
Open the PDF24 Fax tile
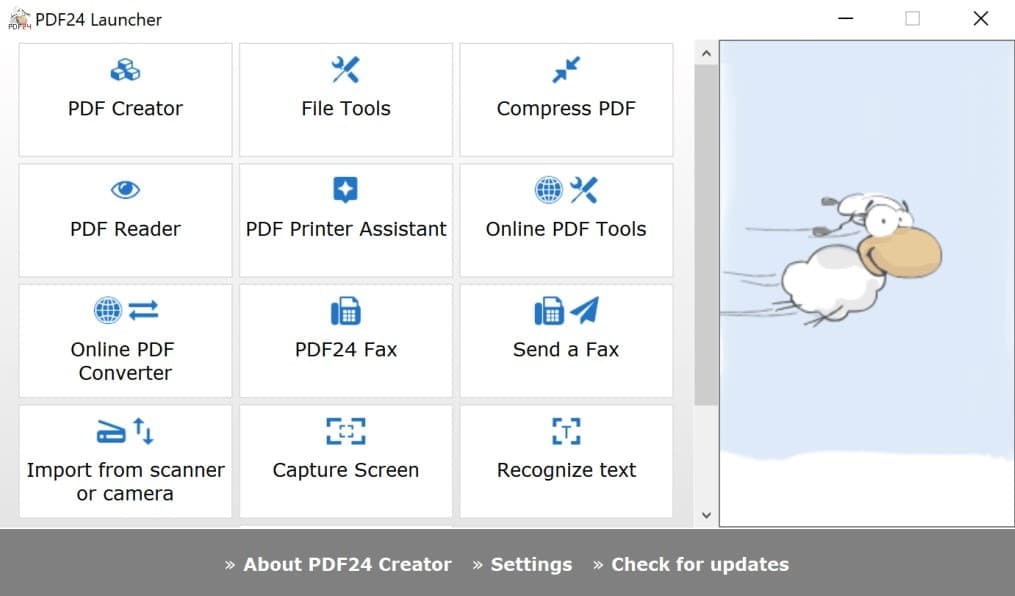point(346,340)
